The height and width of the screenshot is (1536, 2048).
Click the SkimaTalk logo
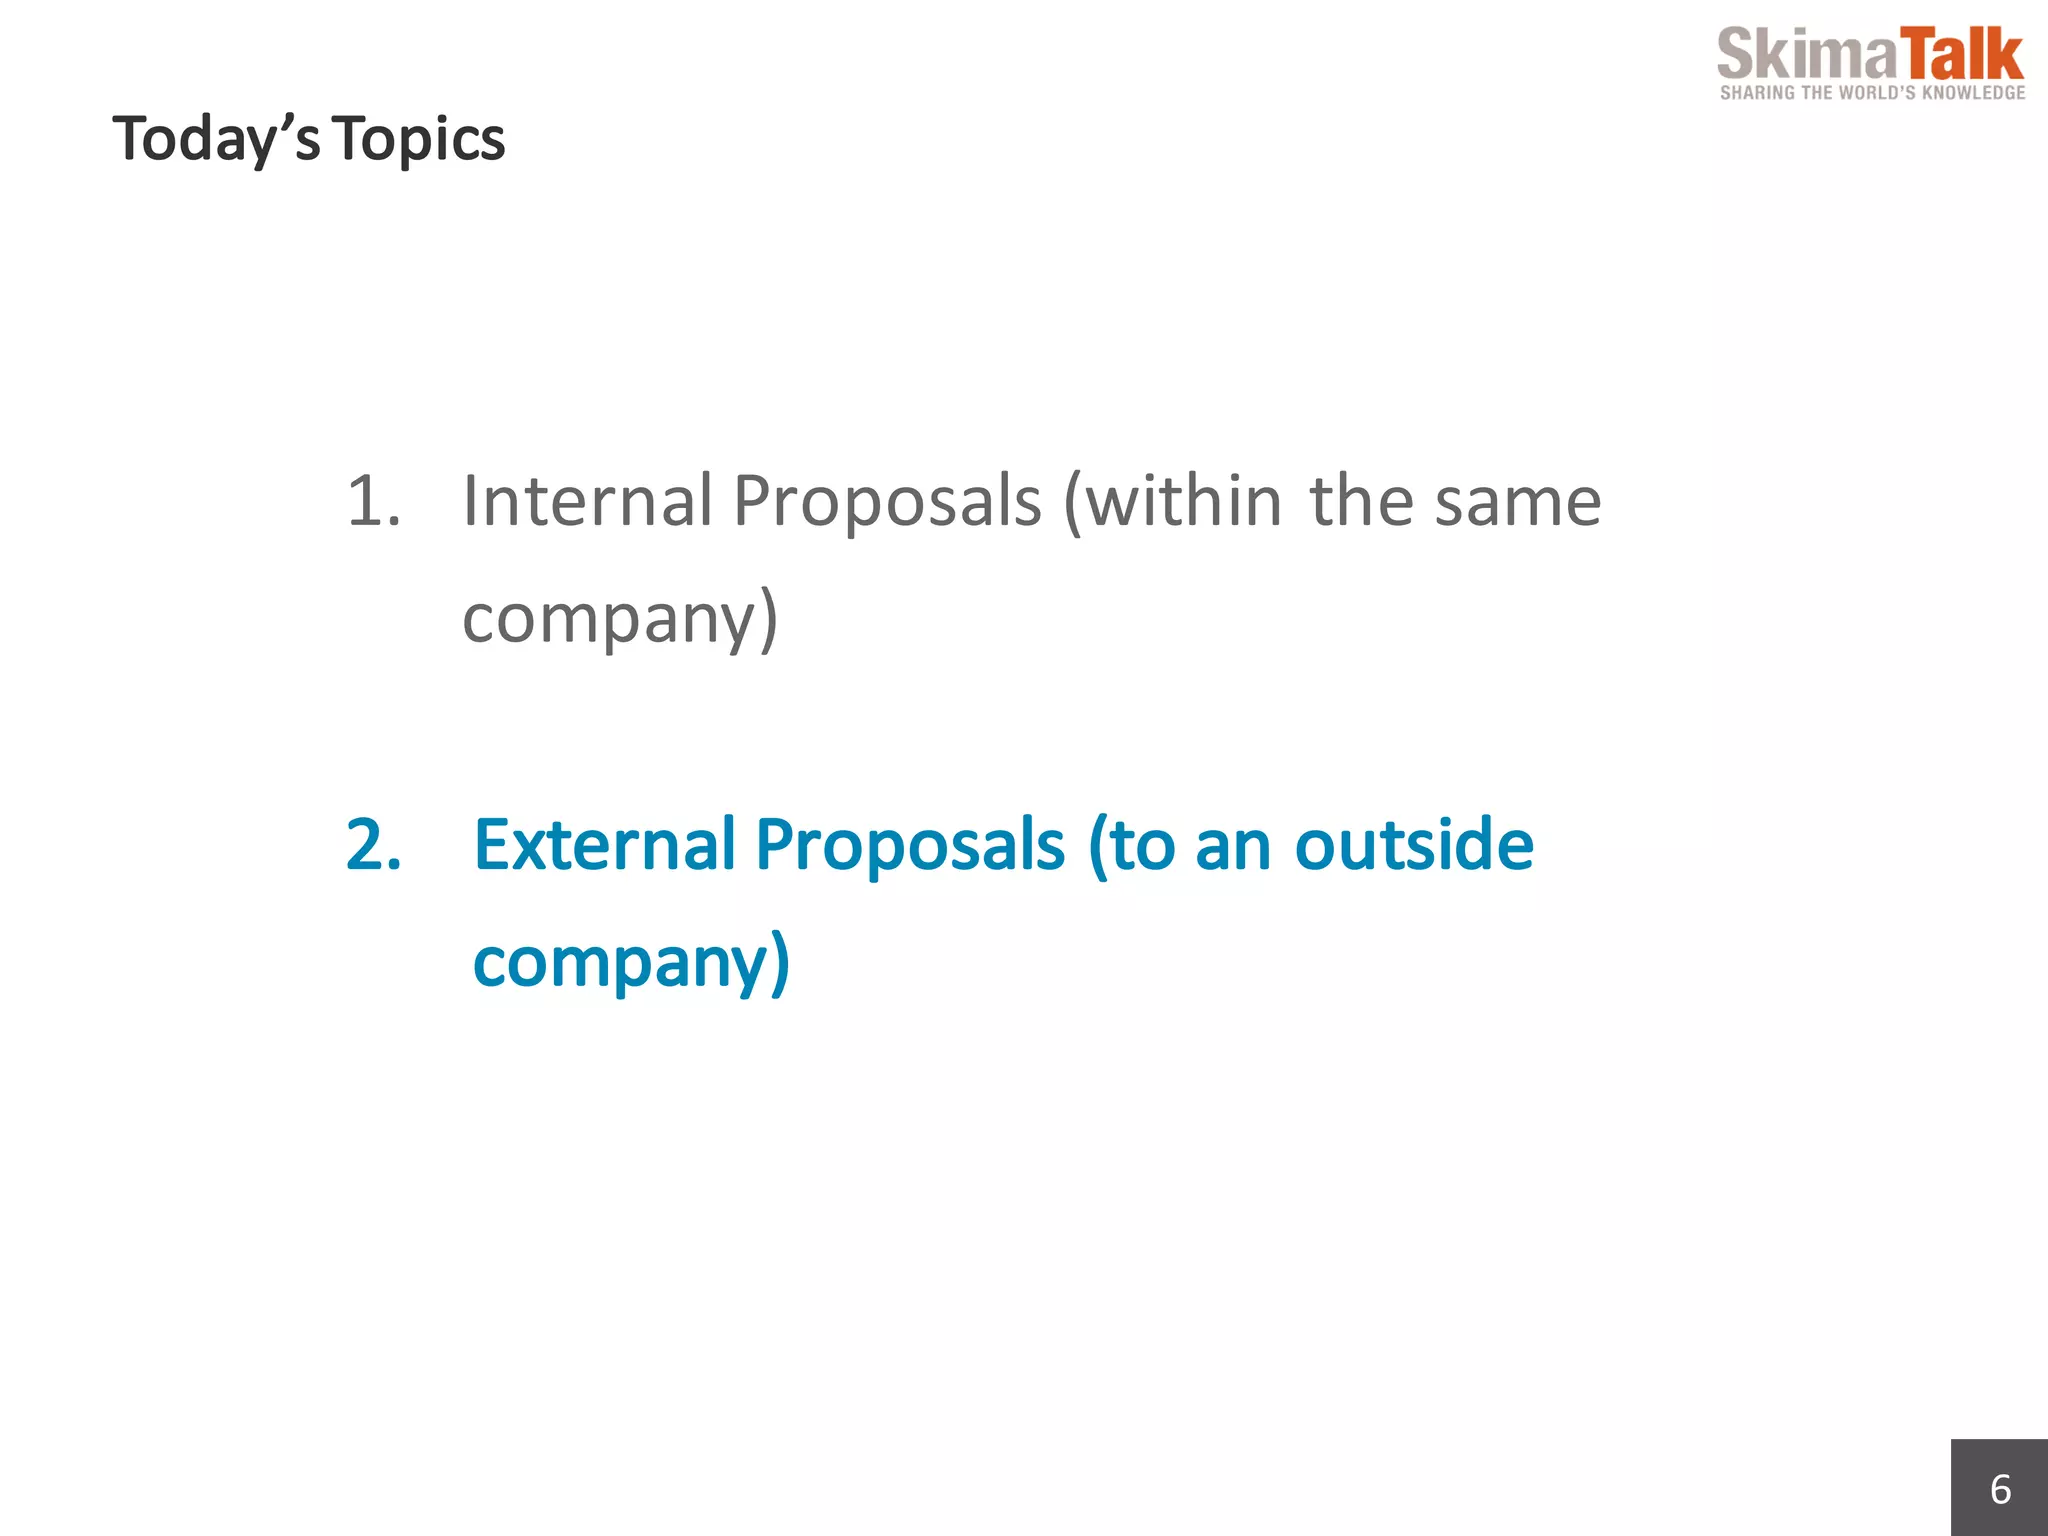(x=1871, y=64)
